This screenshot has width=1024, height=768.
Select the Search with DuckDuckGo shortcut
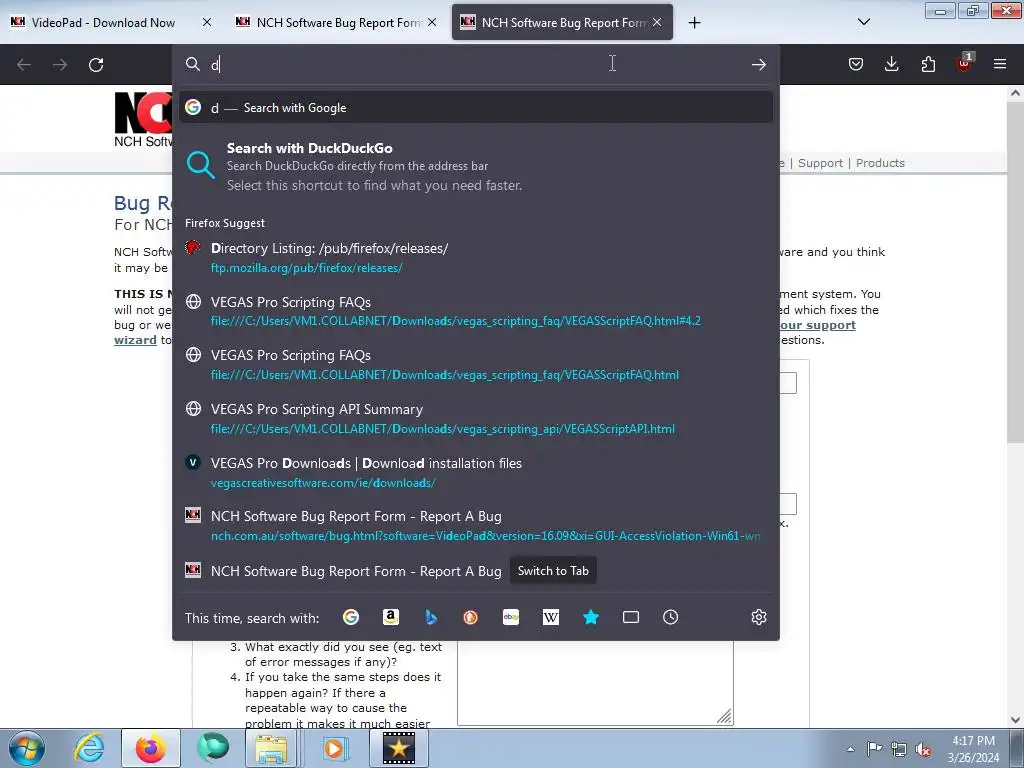click(x=475, y=167)
